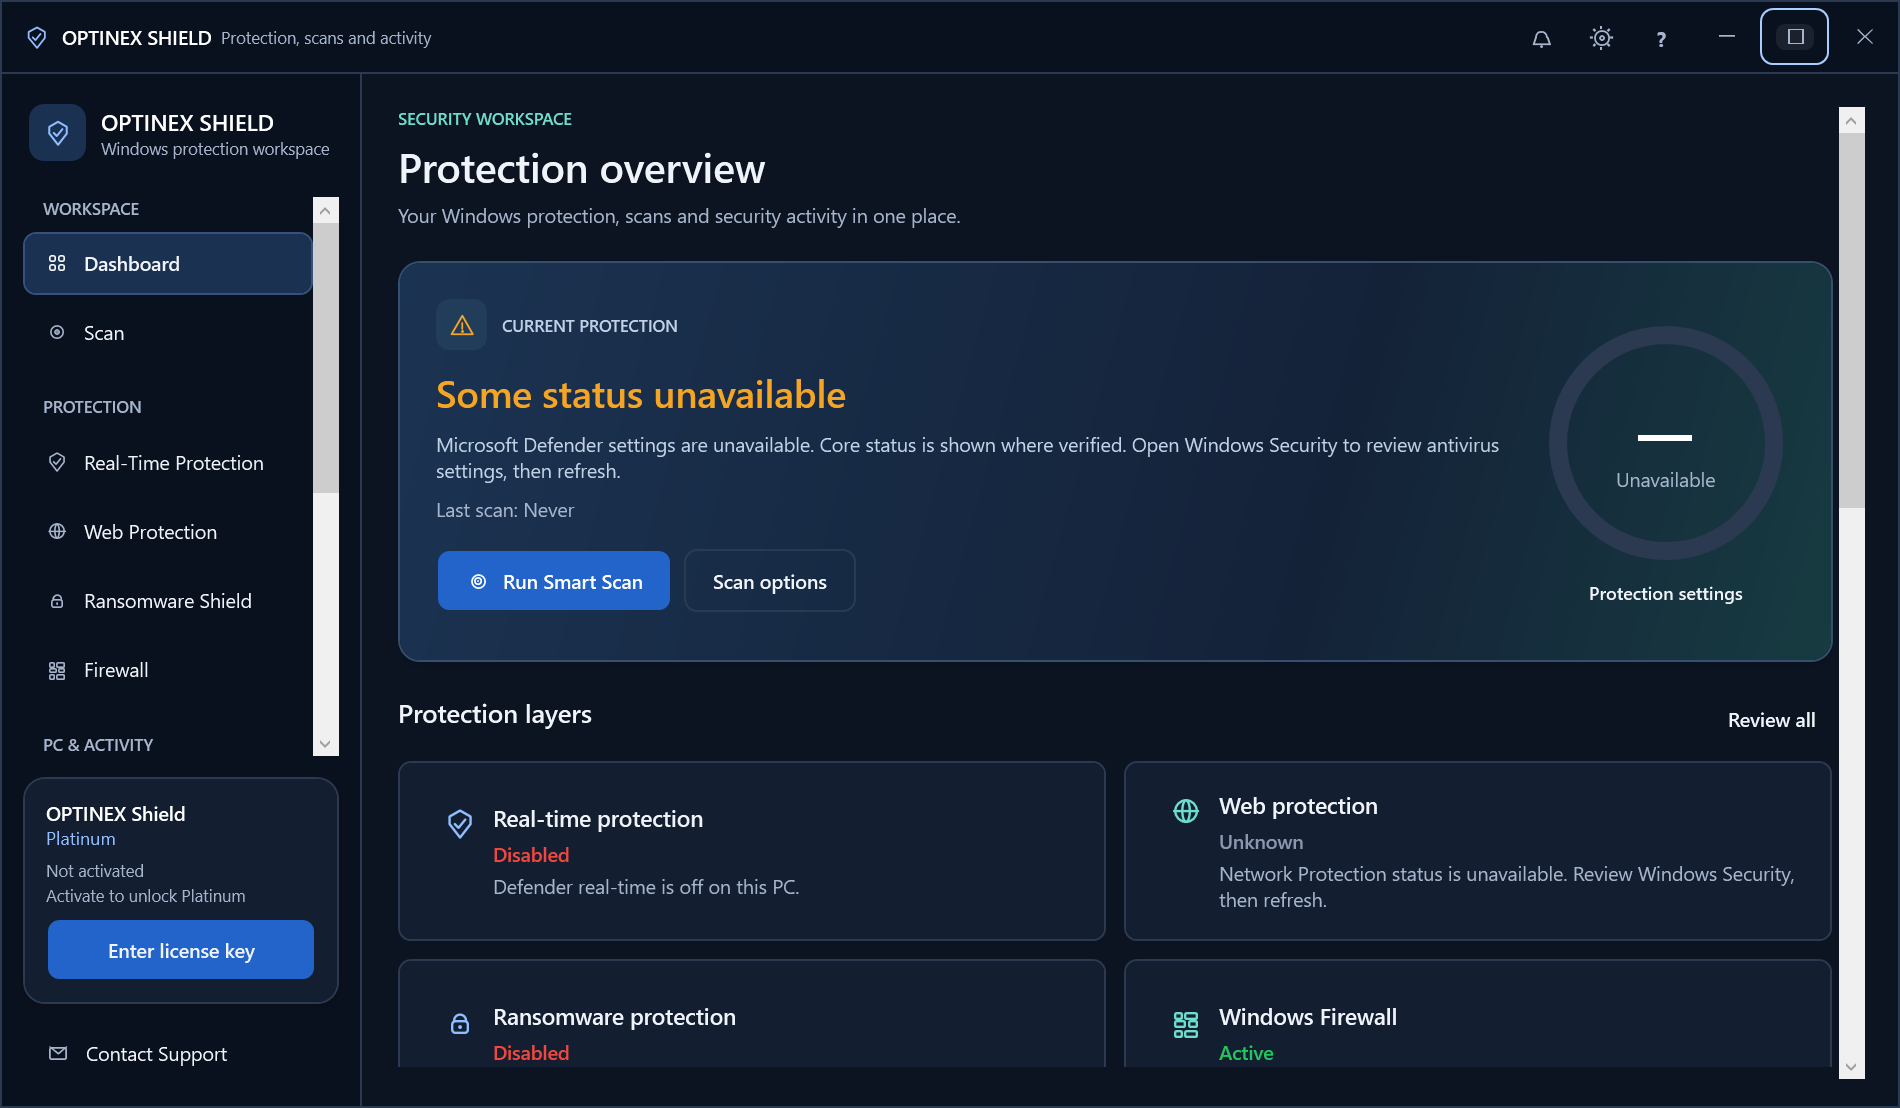
Task: Open Ransomware Shield page
Action: 168,601
